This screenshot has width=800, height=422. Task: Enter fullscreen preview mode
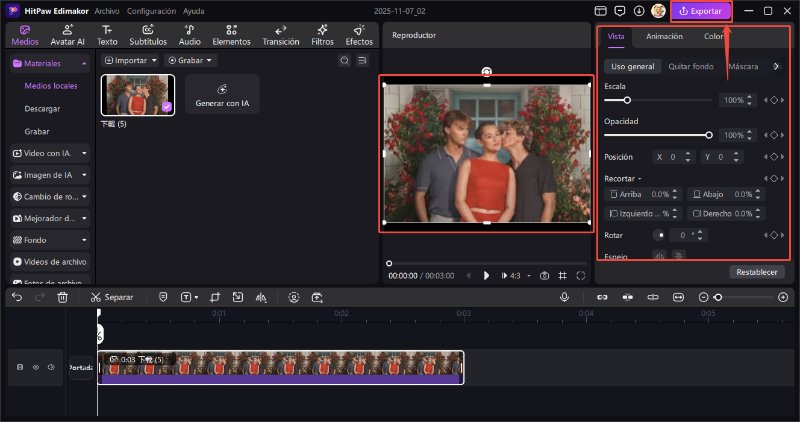tap(581, 275)
